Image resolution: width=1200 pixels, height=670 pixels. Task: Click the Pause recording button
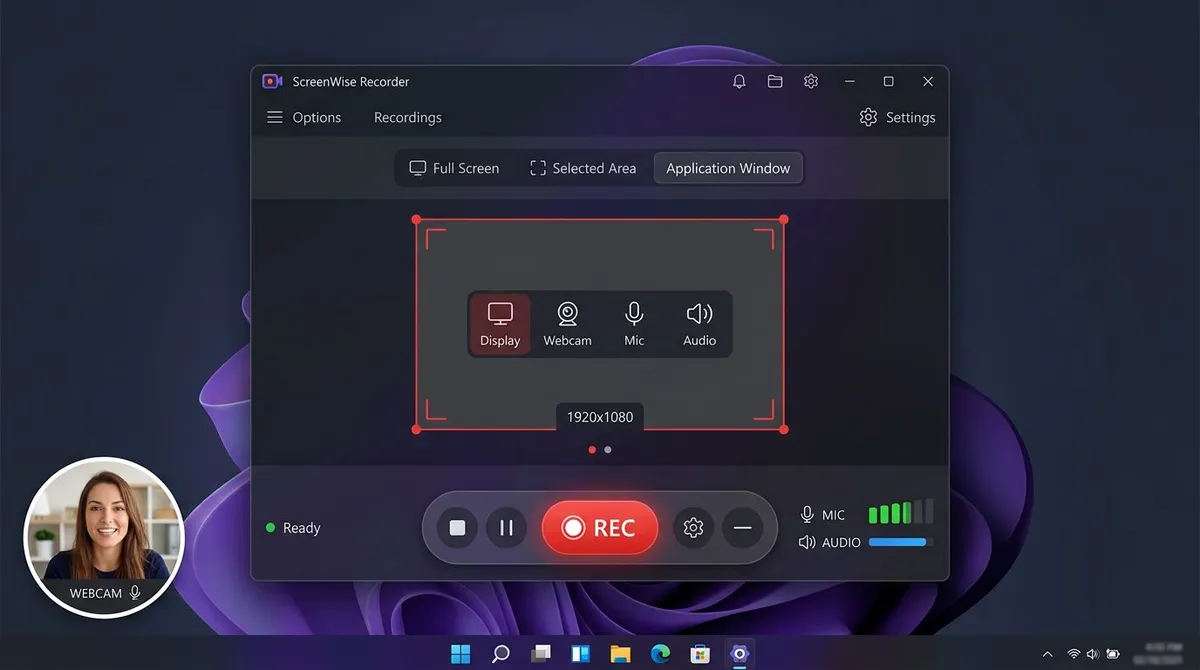(507, 528)
